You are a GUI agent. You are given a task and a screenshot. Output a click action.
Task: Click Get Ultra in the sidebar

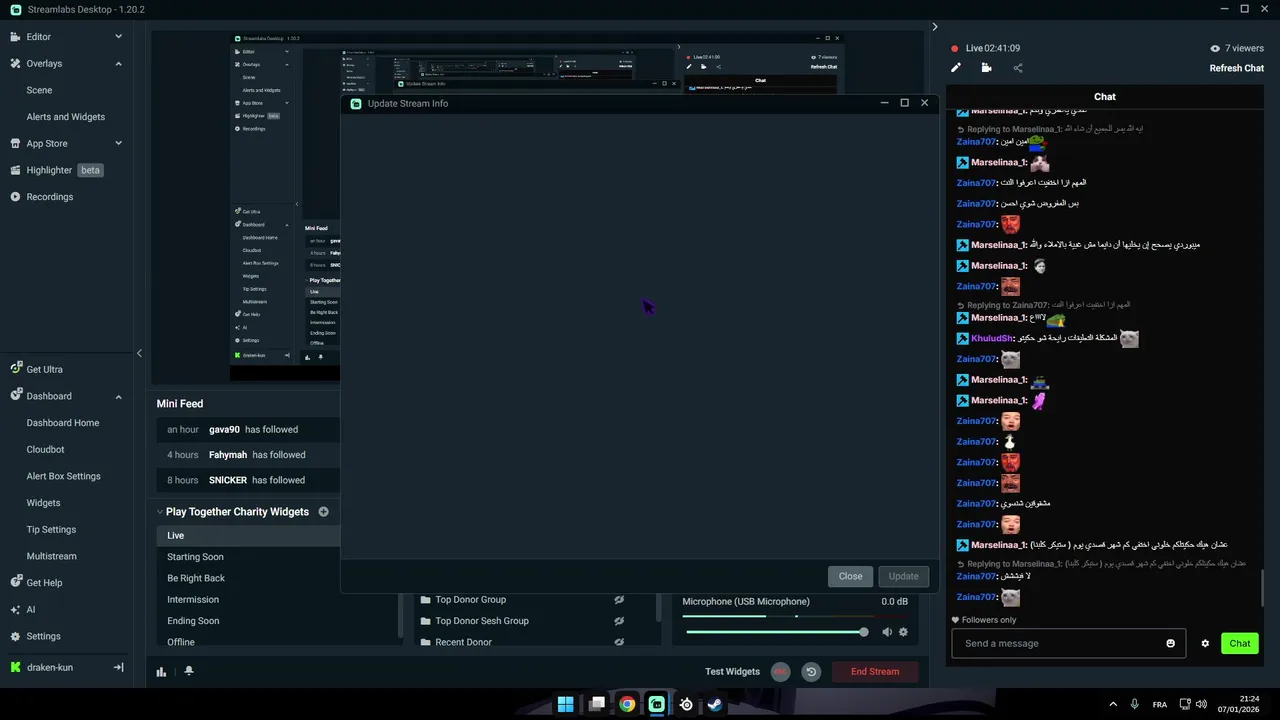pos(44,369)
